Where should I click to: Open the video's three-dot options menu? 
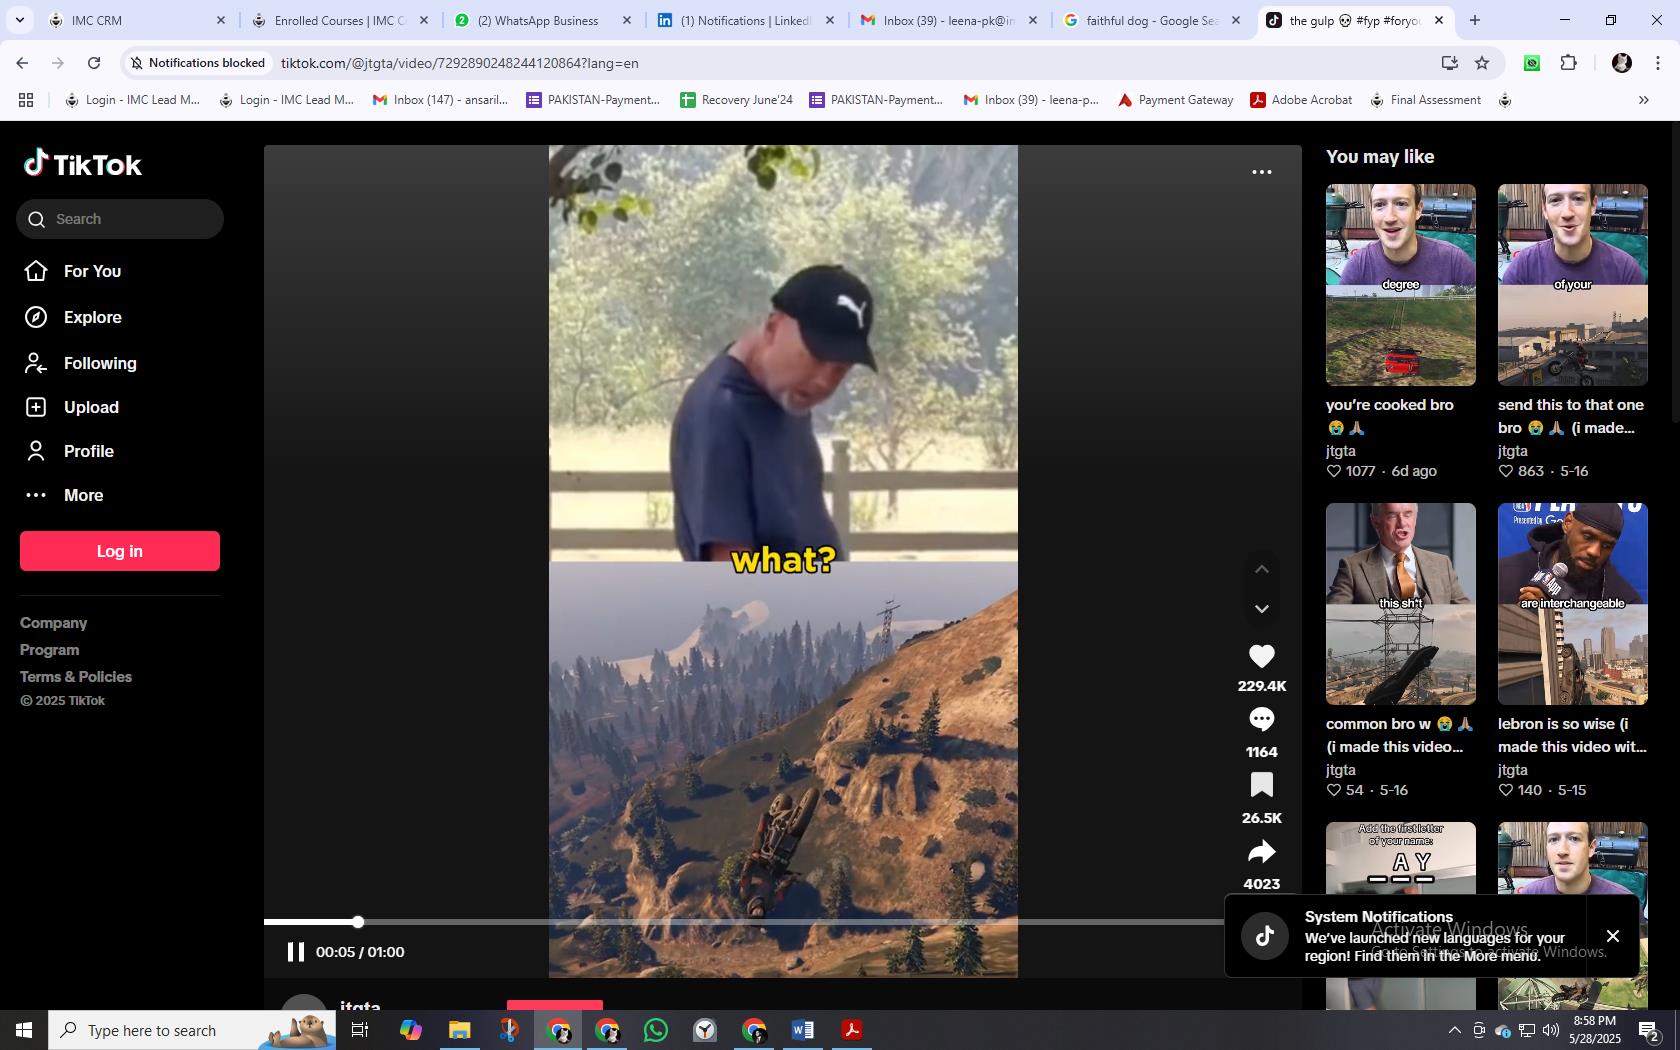(1262, 172)
